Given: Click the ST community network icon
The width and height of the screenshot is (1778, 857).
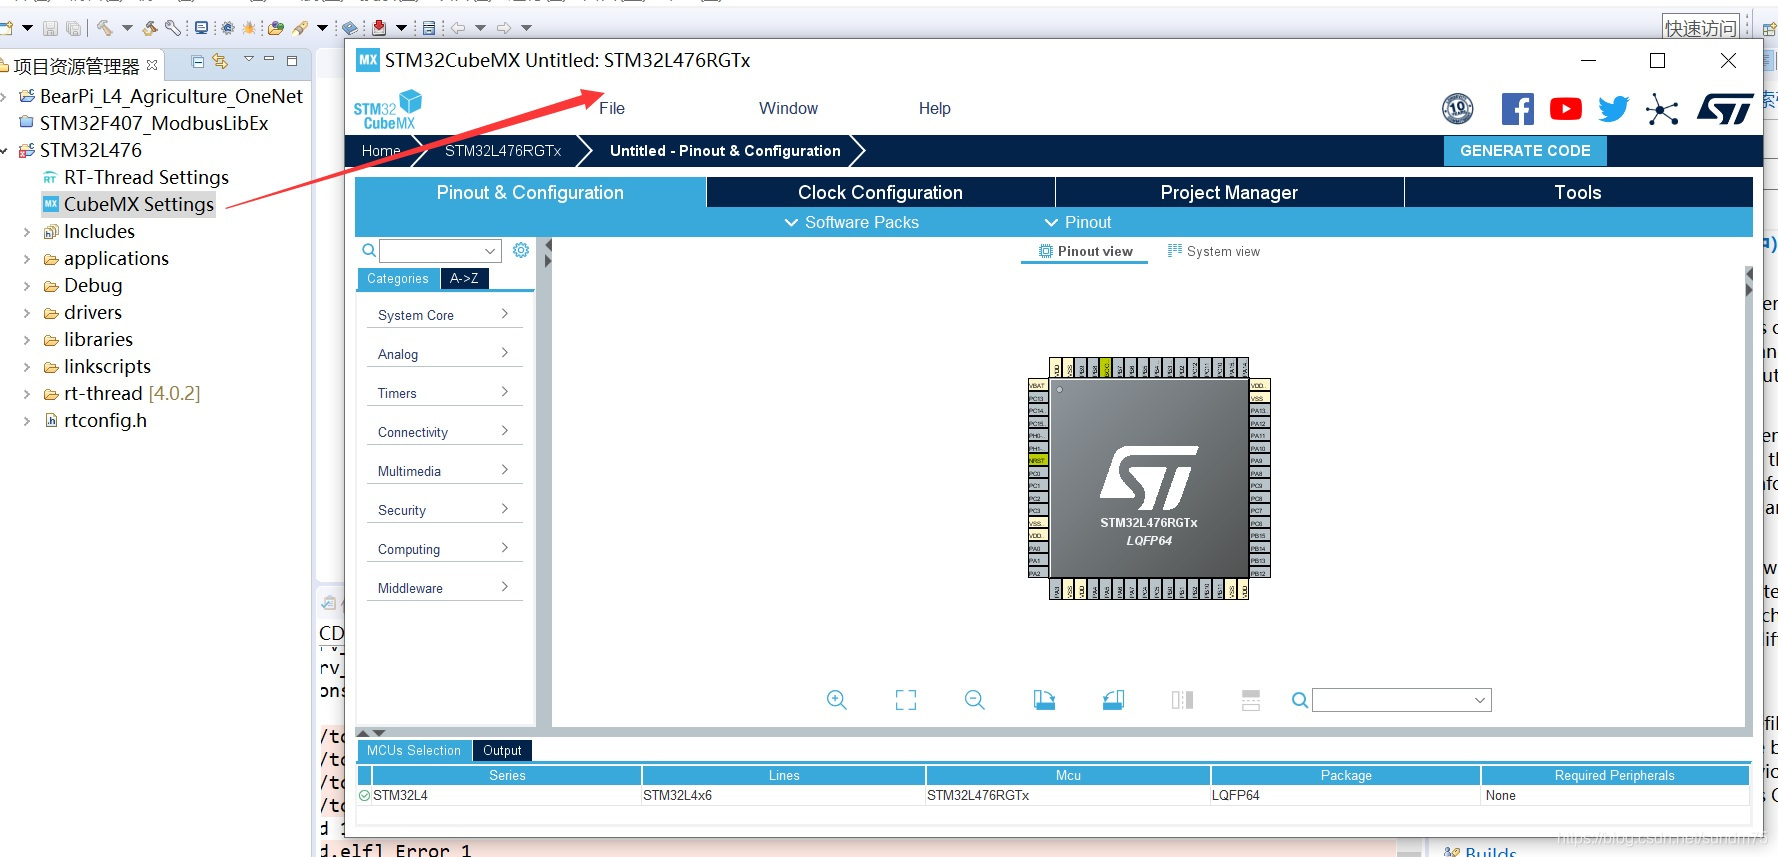Looking at the screenshot, I should coord(1661,109).
